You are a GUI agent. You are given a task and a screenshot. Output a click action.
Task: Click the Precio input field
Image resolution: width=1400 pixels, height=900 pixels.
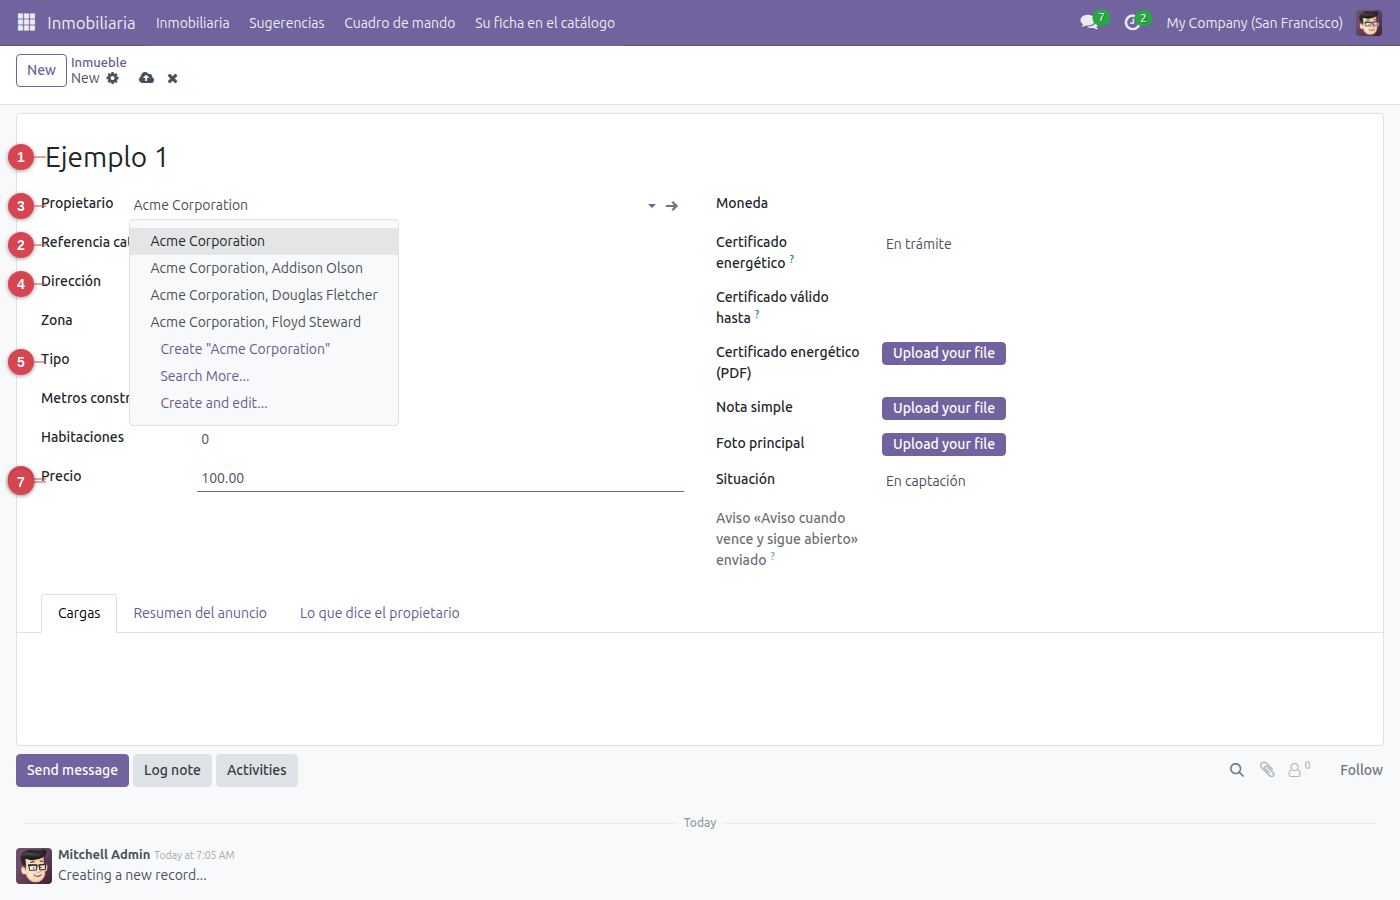pyautogui.click(x=440, y=478)
